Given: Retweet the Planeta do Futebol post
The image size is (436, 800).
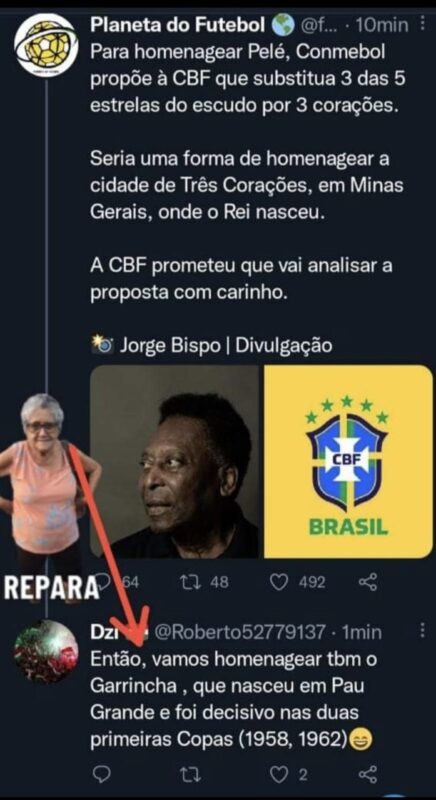Looking at the screenshot, I should click(x=204, y=582).
